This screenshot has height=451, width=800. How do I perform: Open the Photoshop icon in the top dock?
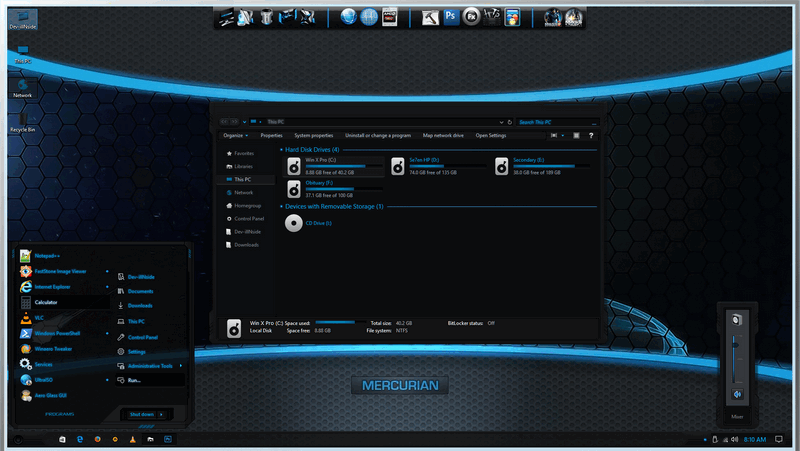pos(451,17)
